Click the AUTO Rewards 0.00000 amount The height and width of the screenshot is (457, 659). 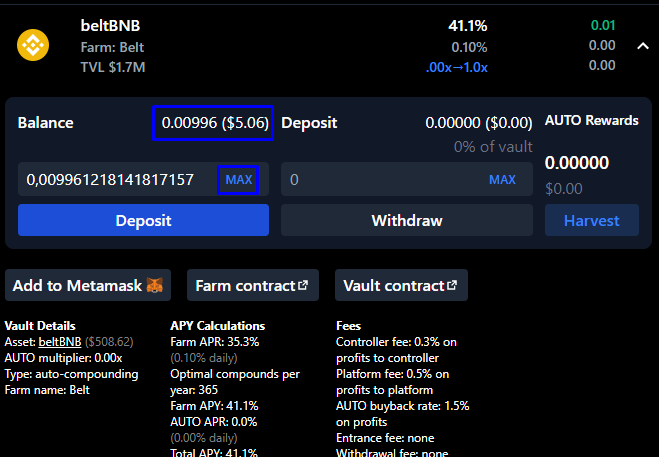click(x=576, y=163)
